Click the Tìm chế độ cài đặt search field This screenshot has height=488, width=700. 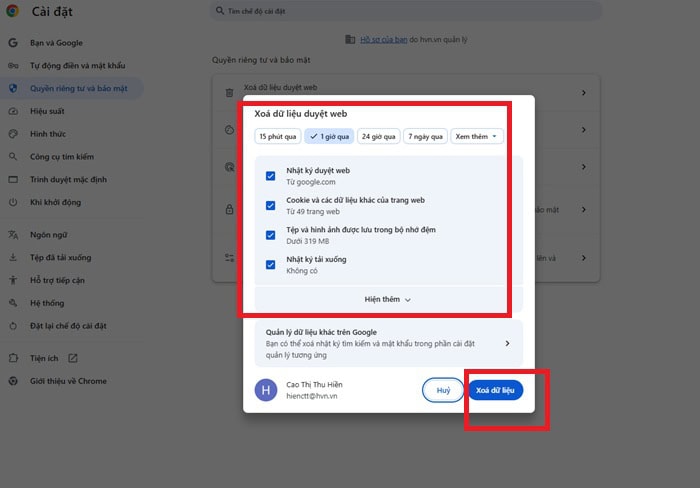point(405,11)
